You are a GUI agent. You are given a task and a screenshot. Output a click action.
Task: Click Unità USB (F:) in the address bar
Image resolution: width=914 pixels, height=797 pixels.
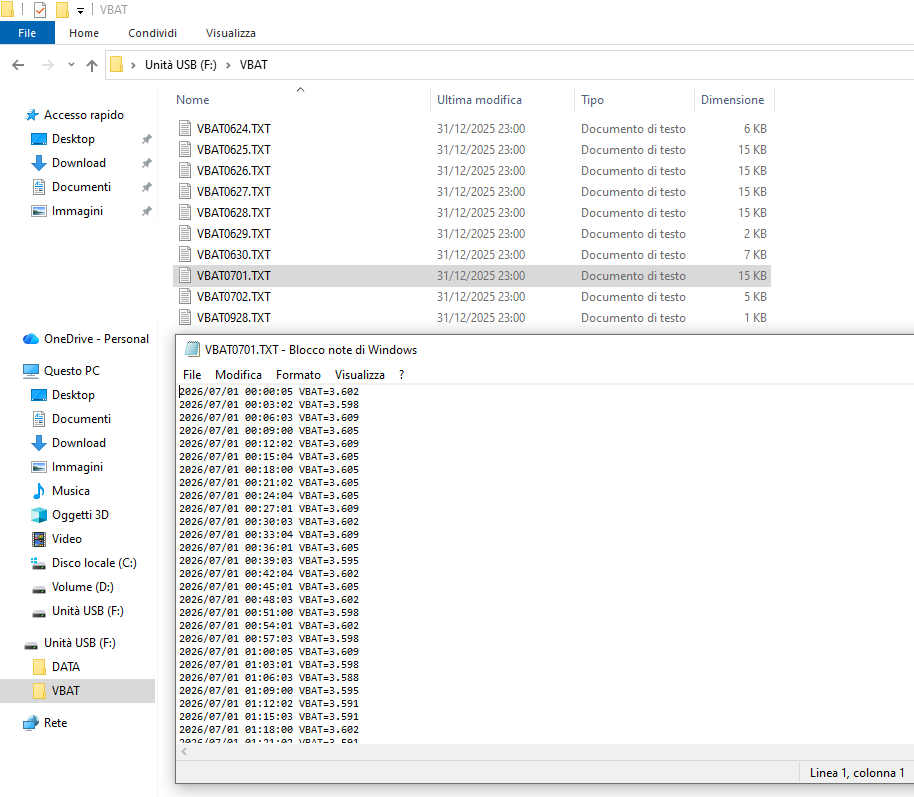[x=181, y=65]
